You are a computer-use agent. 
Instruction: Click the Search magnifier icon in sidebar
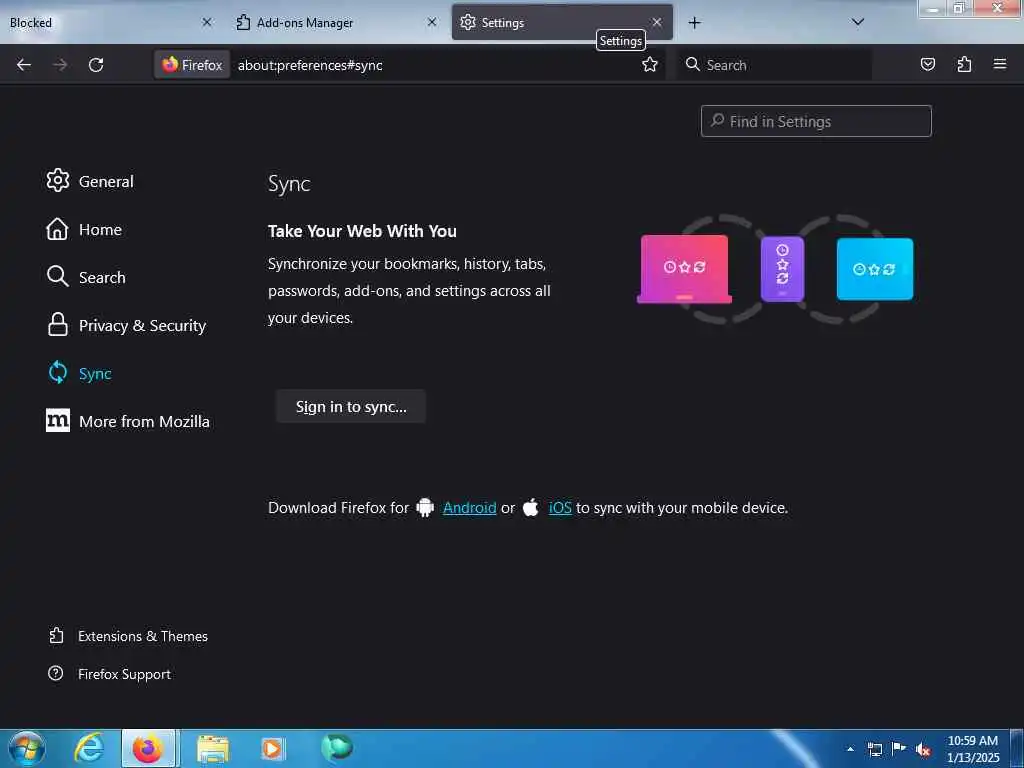tap(57, 276)
